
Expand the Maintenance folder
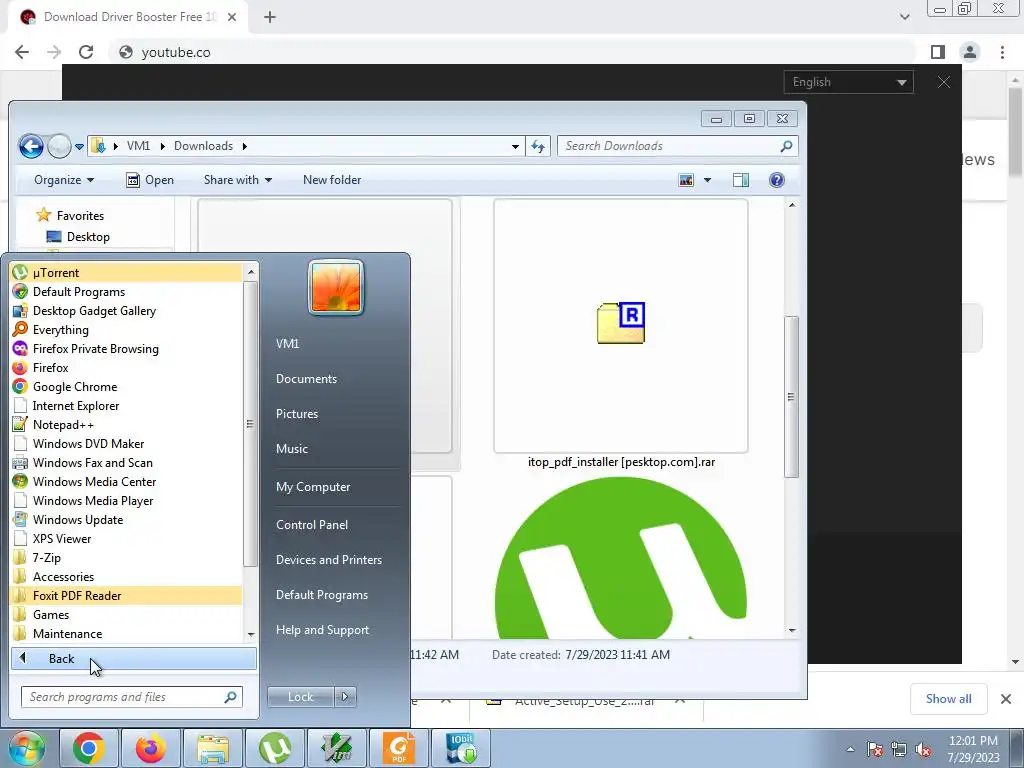click(126, 633)
